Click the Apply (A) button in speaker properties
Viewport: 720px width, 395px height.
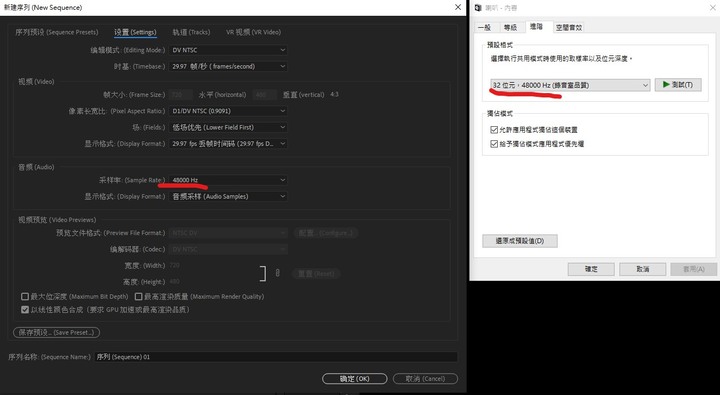(694, 269)
